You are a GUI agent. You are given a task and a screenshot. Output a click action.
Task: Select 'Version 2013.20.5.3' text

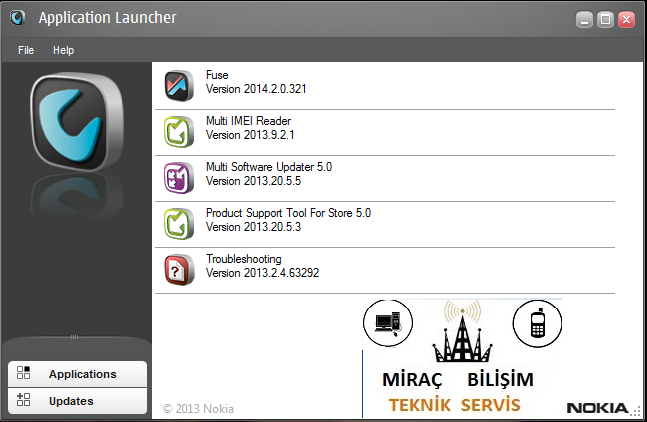pyautogui.click(x=253, y=227)
